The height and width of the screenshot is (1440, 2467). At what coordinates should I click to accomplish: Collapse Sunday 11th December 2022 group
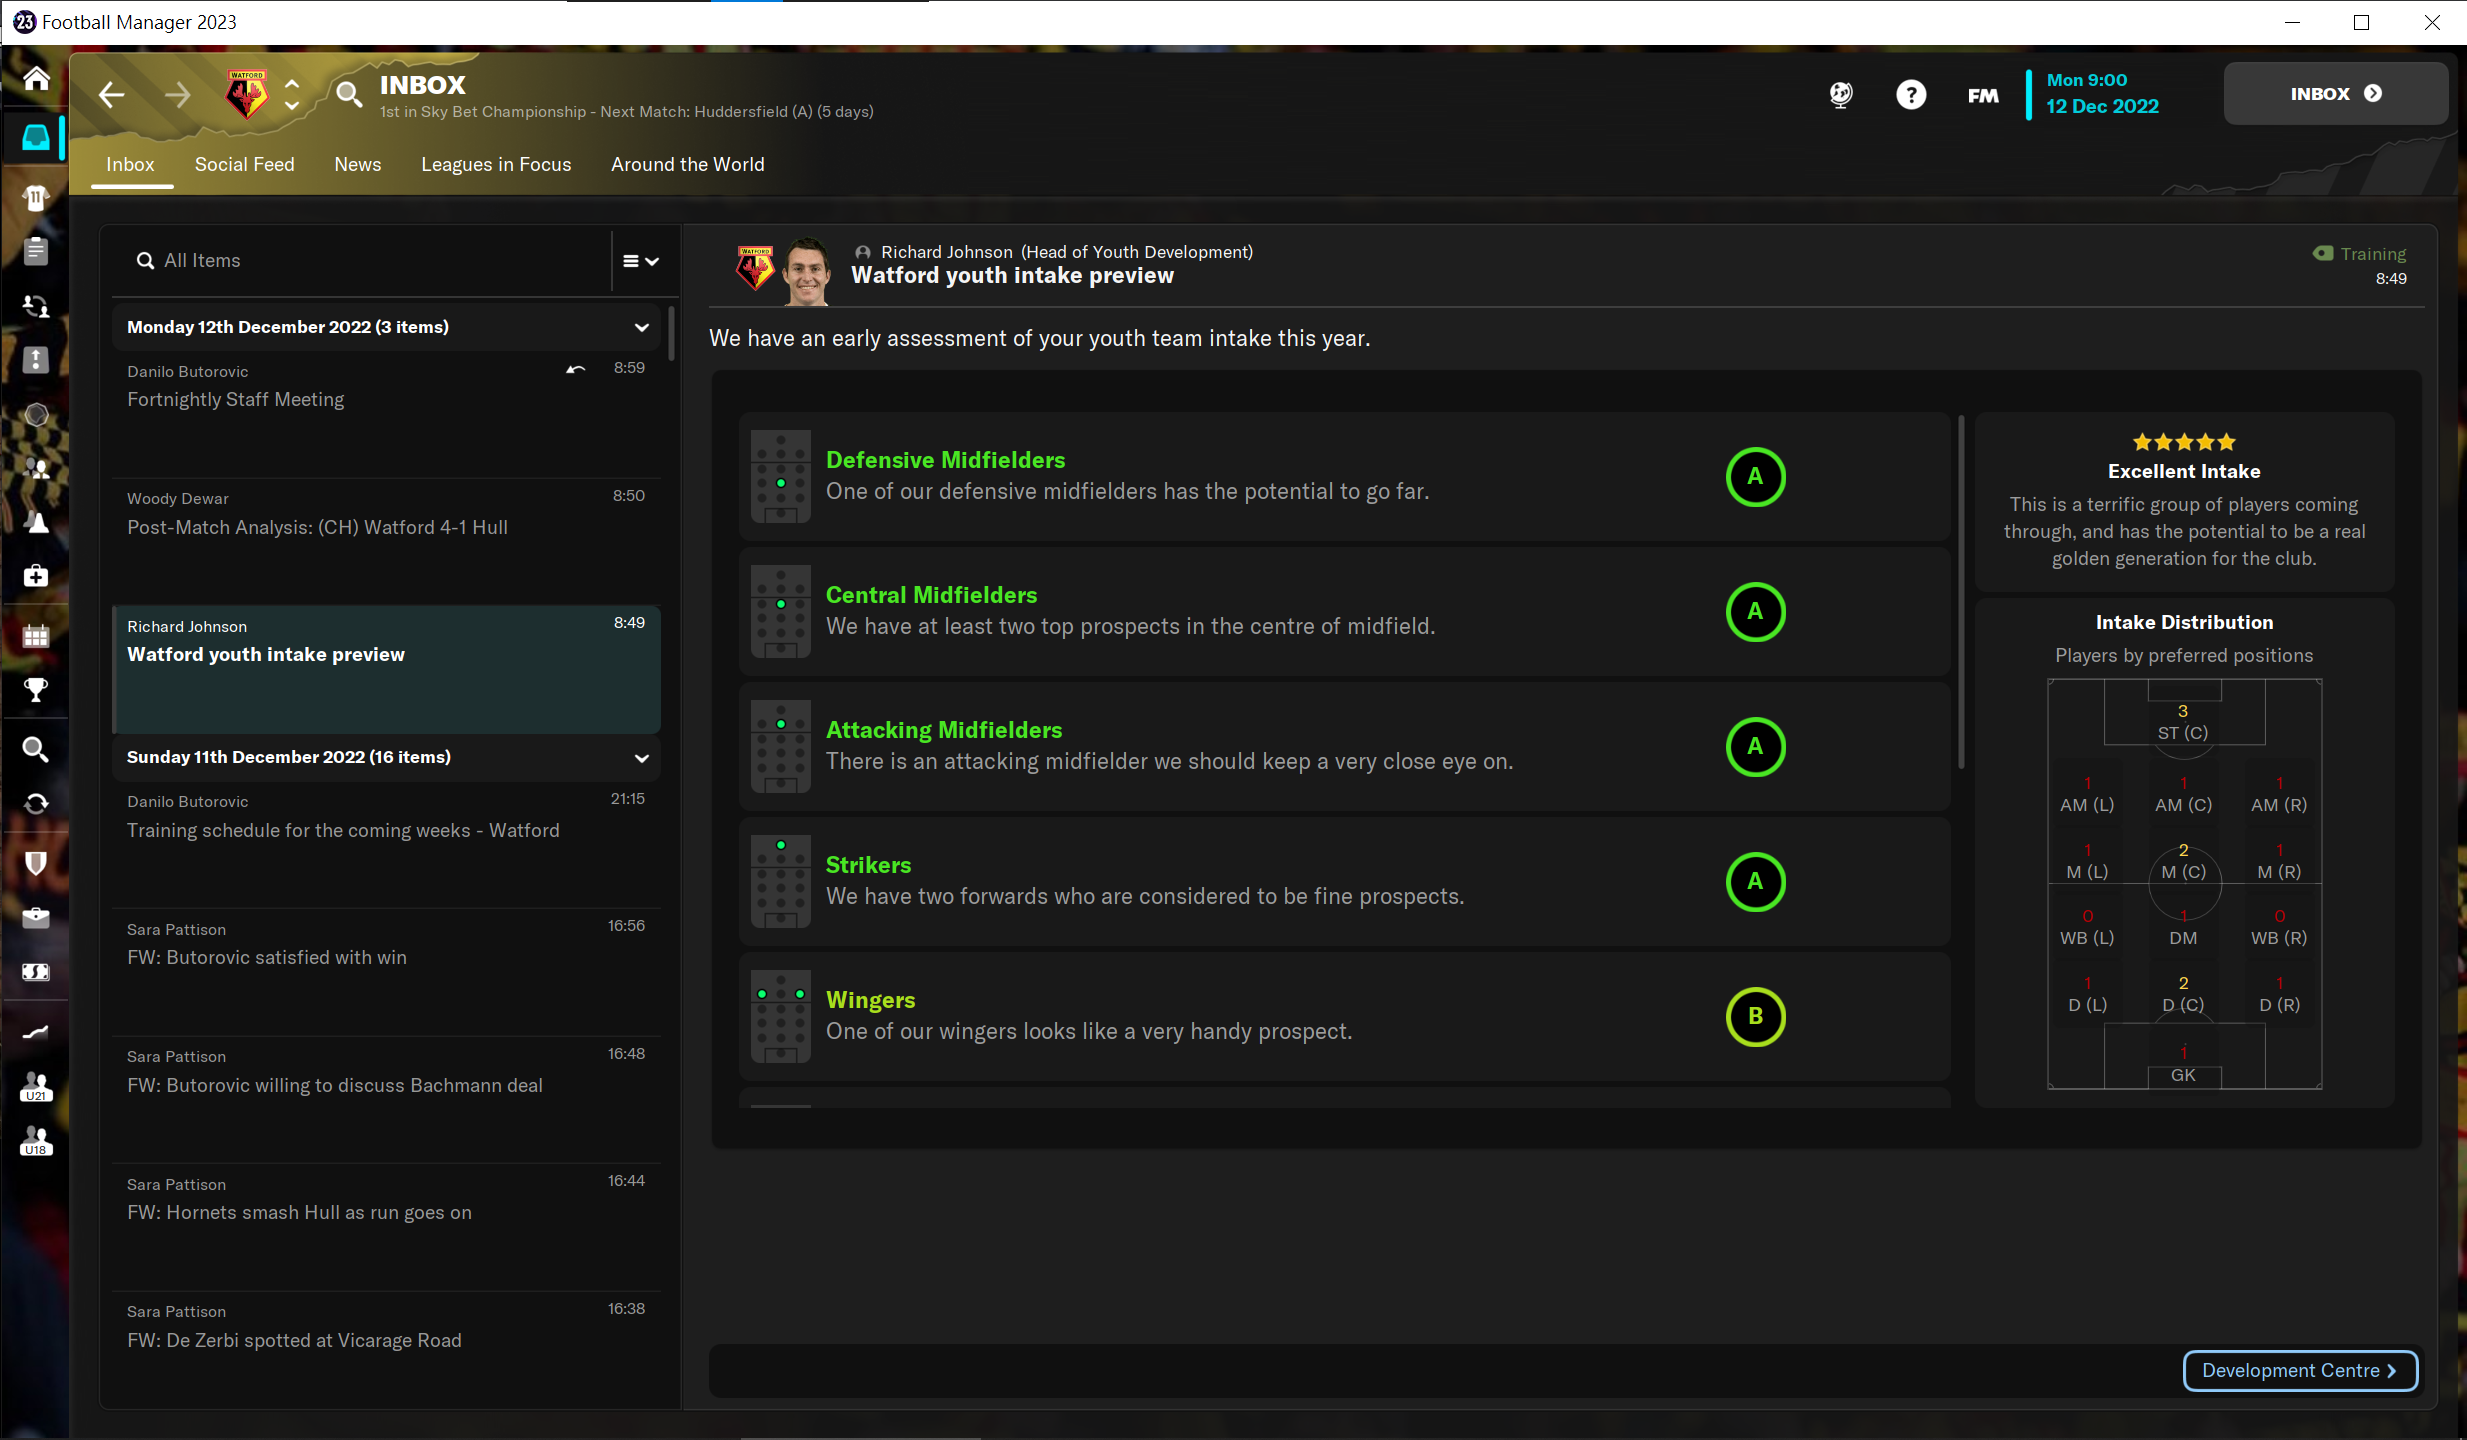641,758
